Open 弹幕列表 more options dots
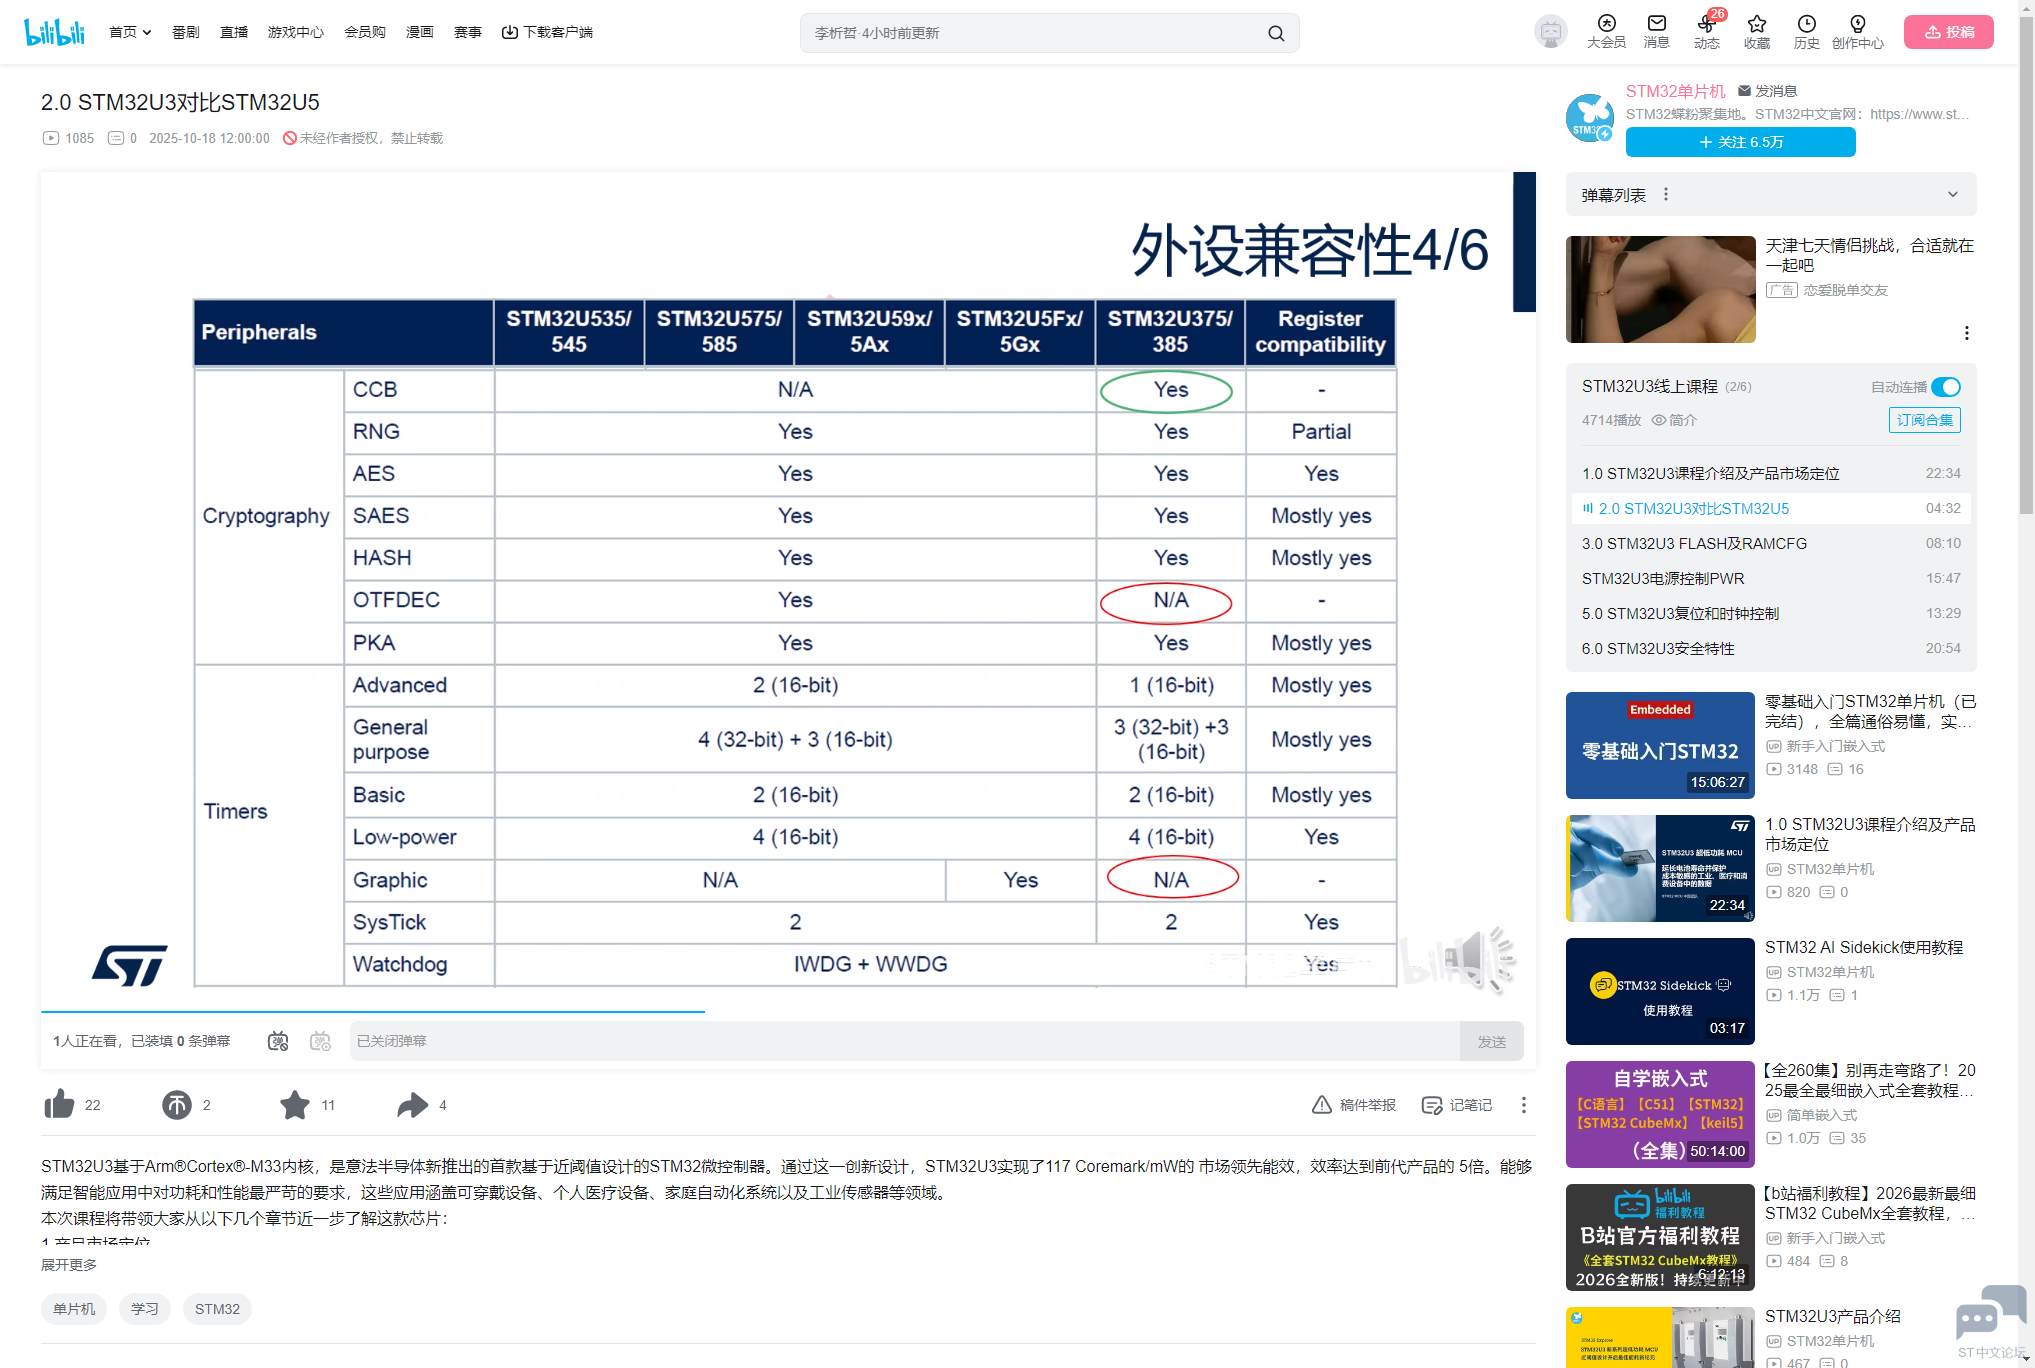2035x1368 pixels. (1666, 194)
